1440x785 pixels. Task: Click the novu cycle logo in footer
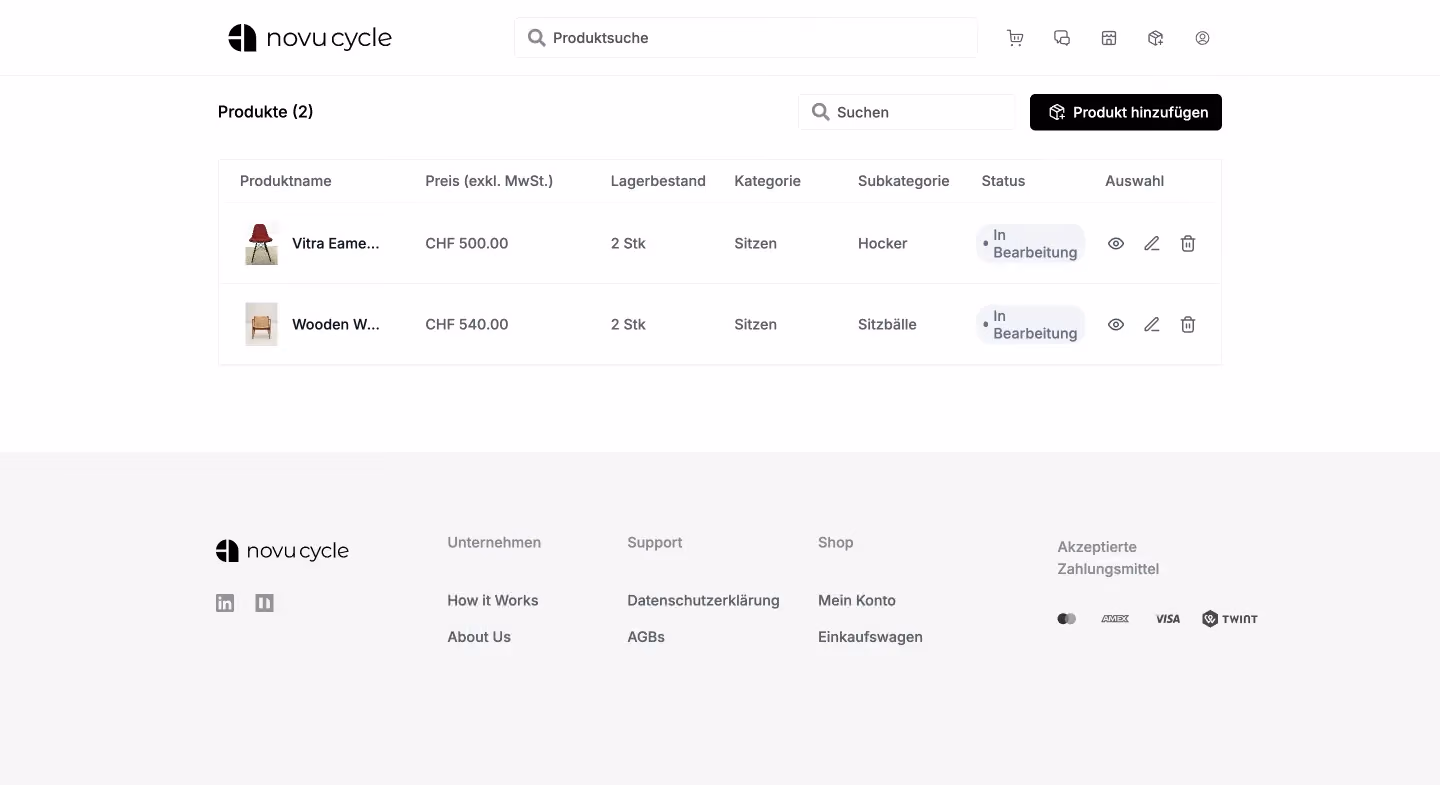tap(282, 551)
